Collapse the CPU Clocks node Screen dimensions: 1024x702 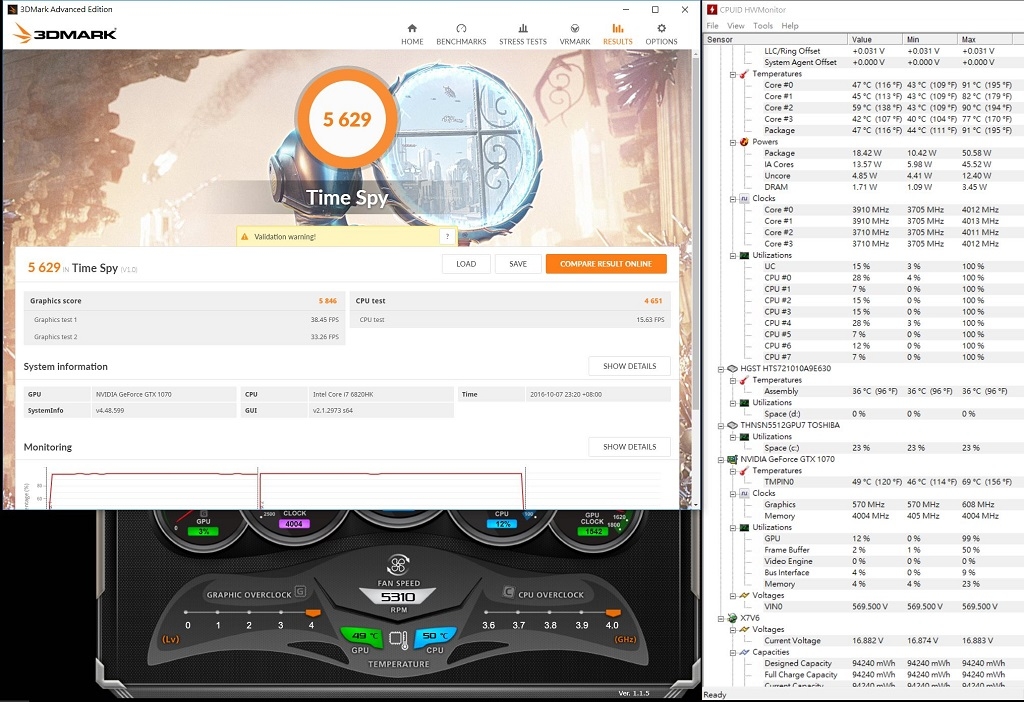pos(733,199)
